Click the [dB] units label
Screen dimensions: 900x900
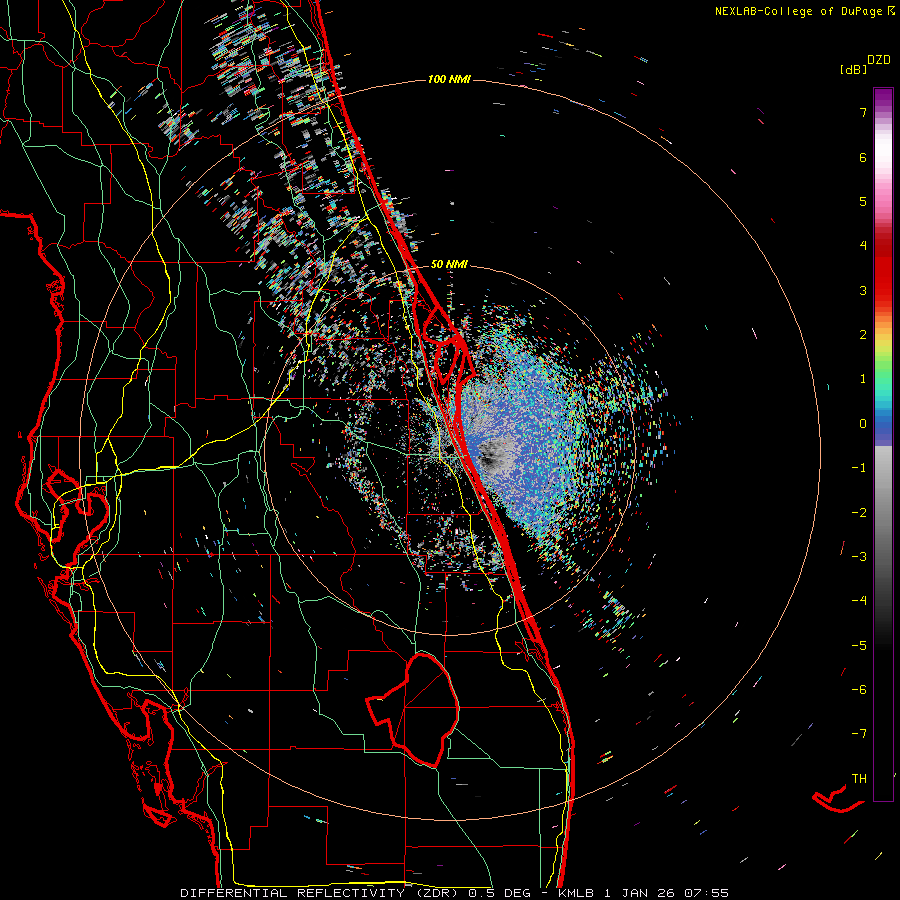pyautogui.click(x=853, y=70)
